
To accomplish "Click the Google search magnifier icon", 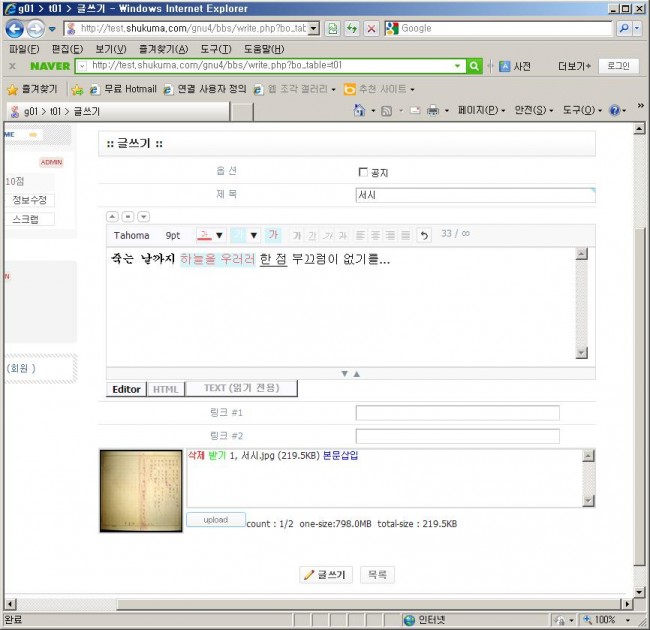I will pyautogui.click(x=624, y=29).
